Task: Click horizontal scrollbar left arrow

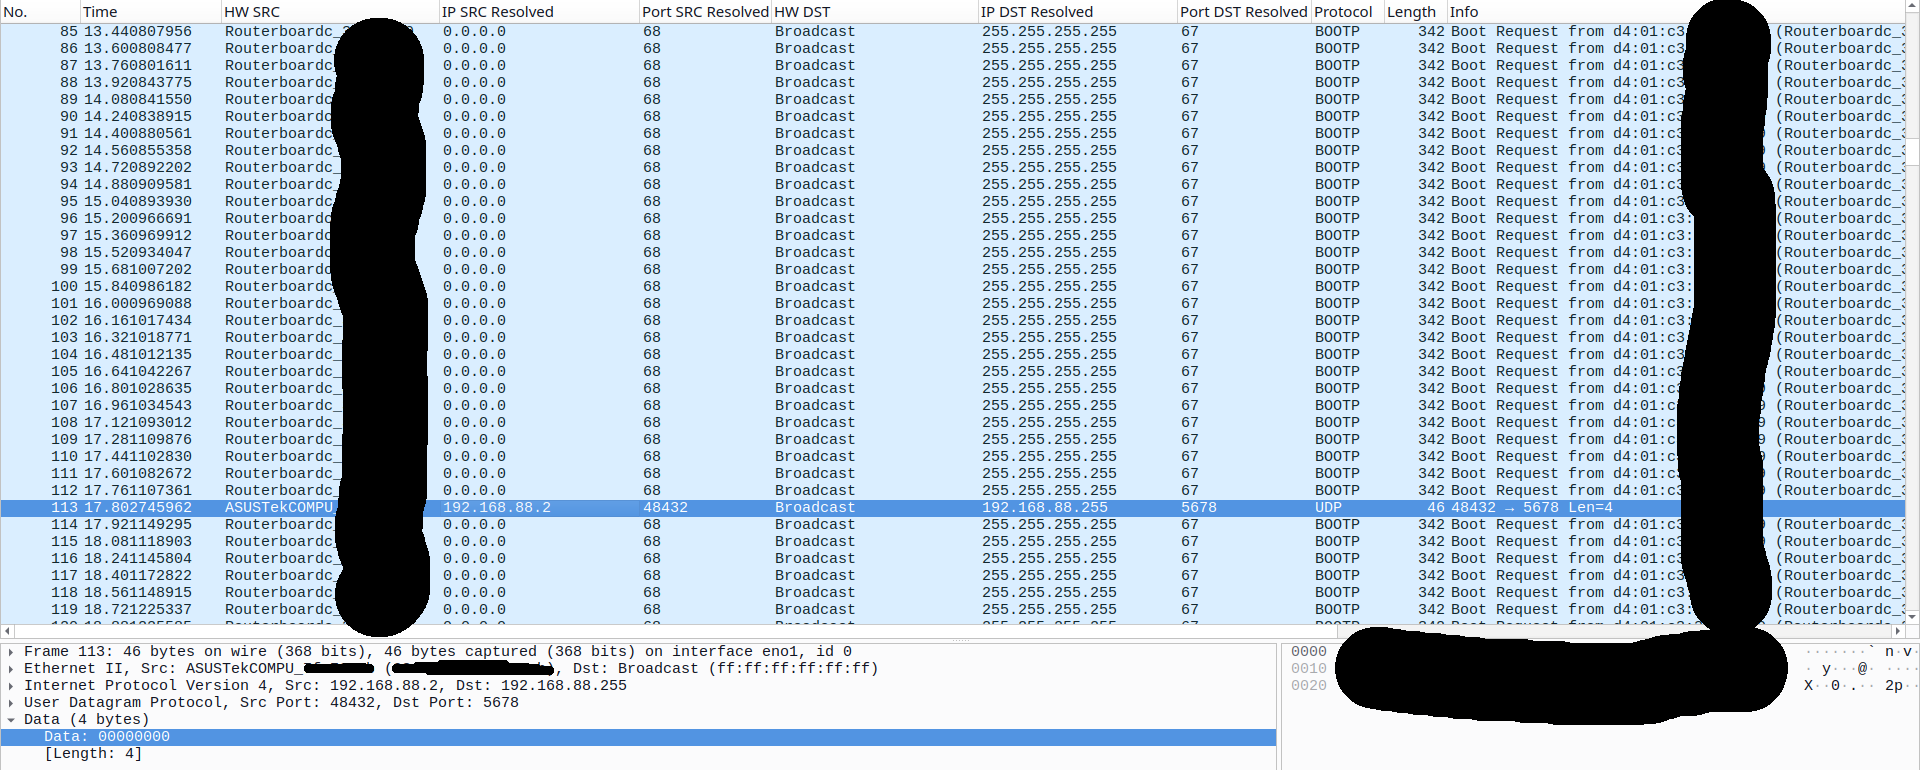Action: coord(7,632)
